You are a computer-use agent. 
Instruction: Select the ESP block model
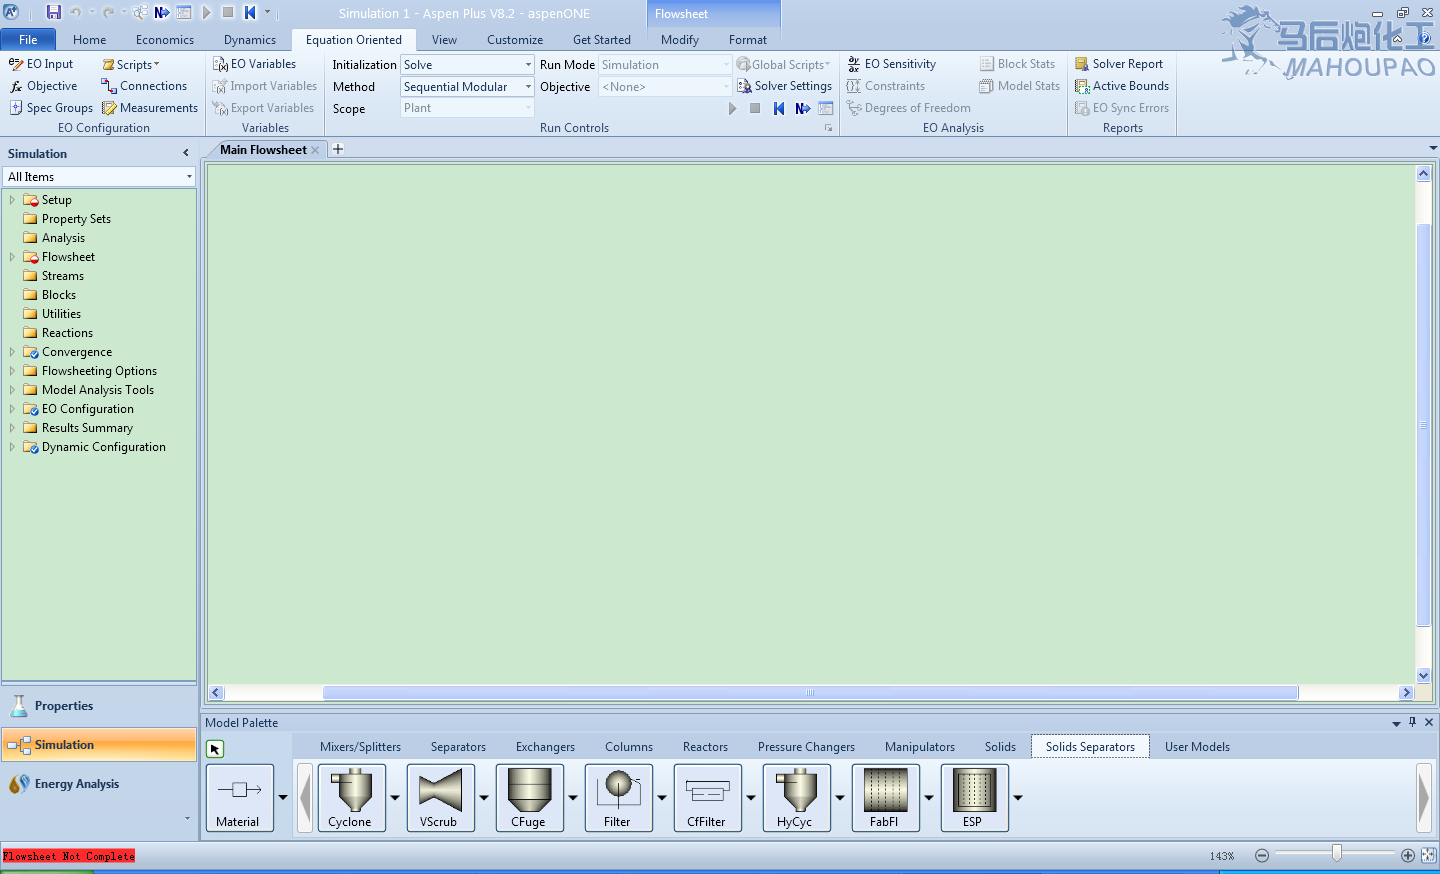point(973,798)
